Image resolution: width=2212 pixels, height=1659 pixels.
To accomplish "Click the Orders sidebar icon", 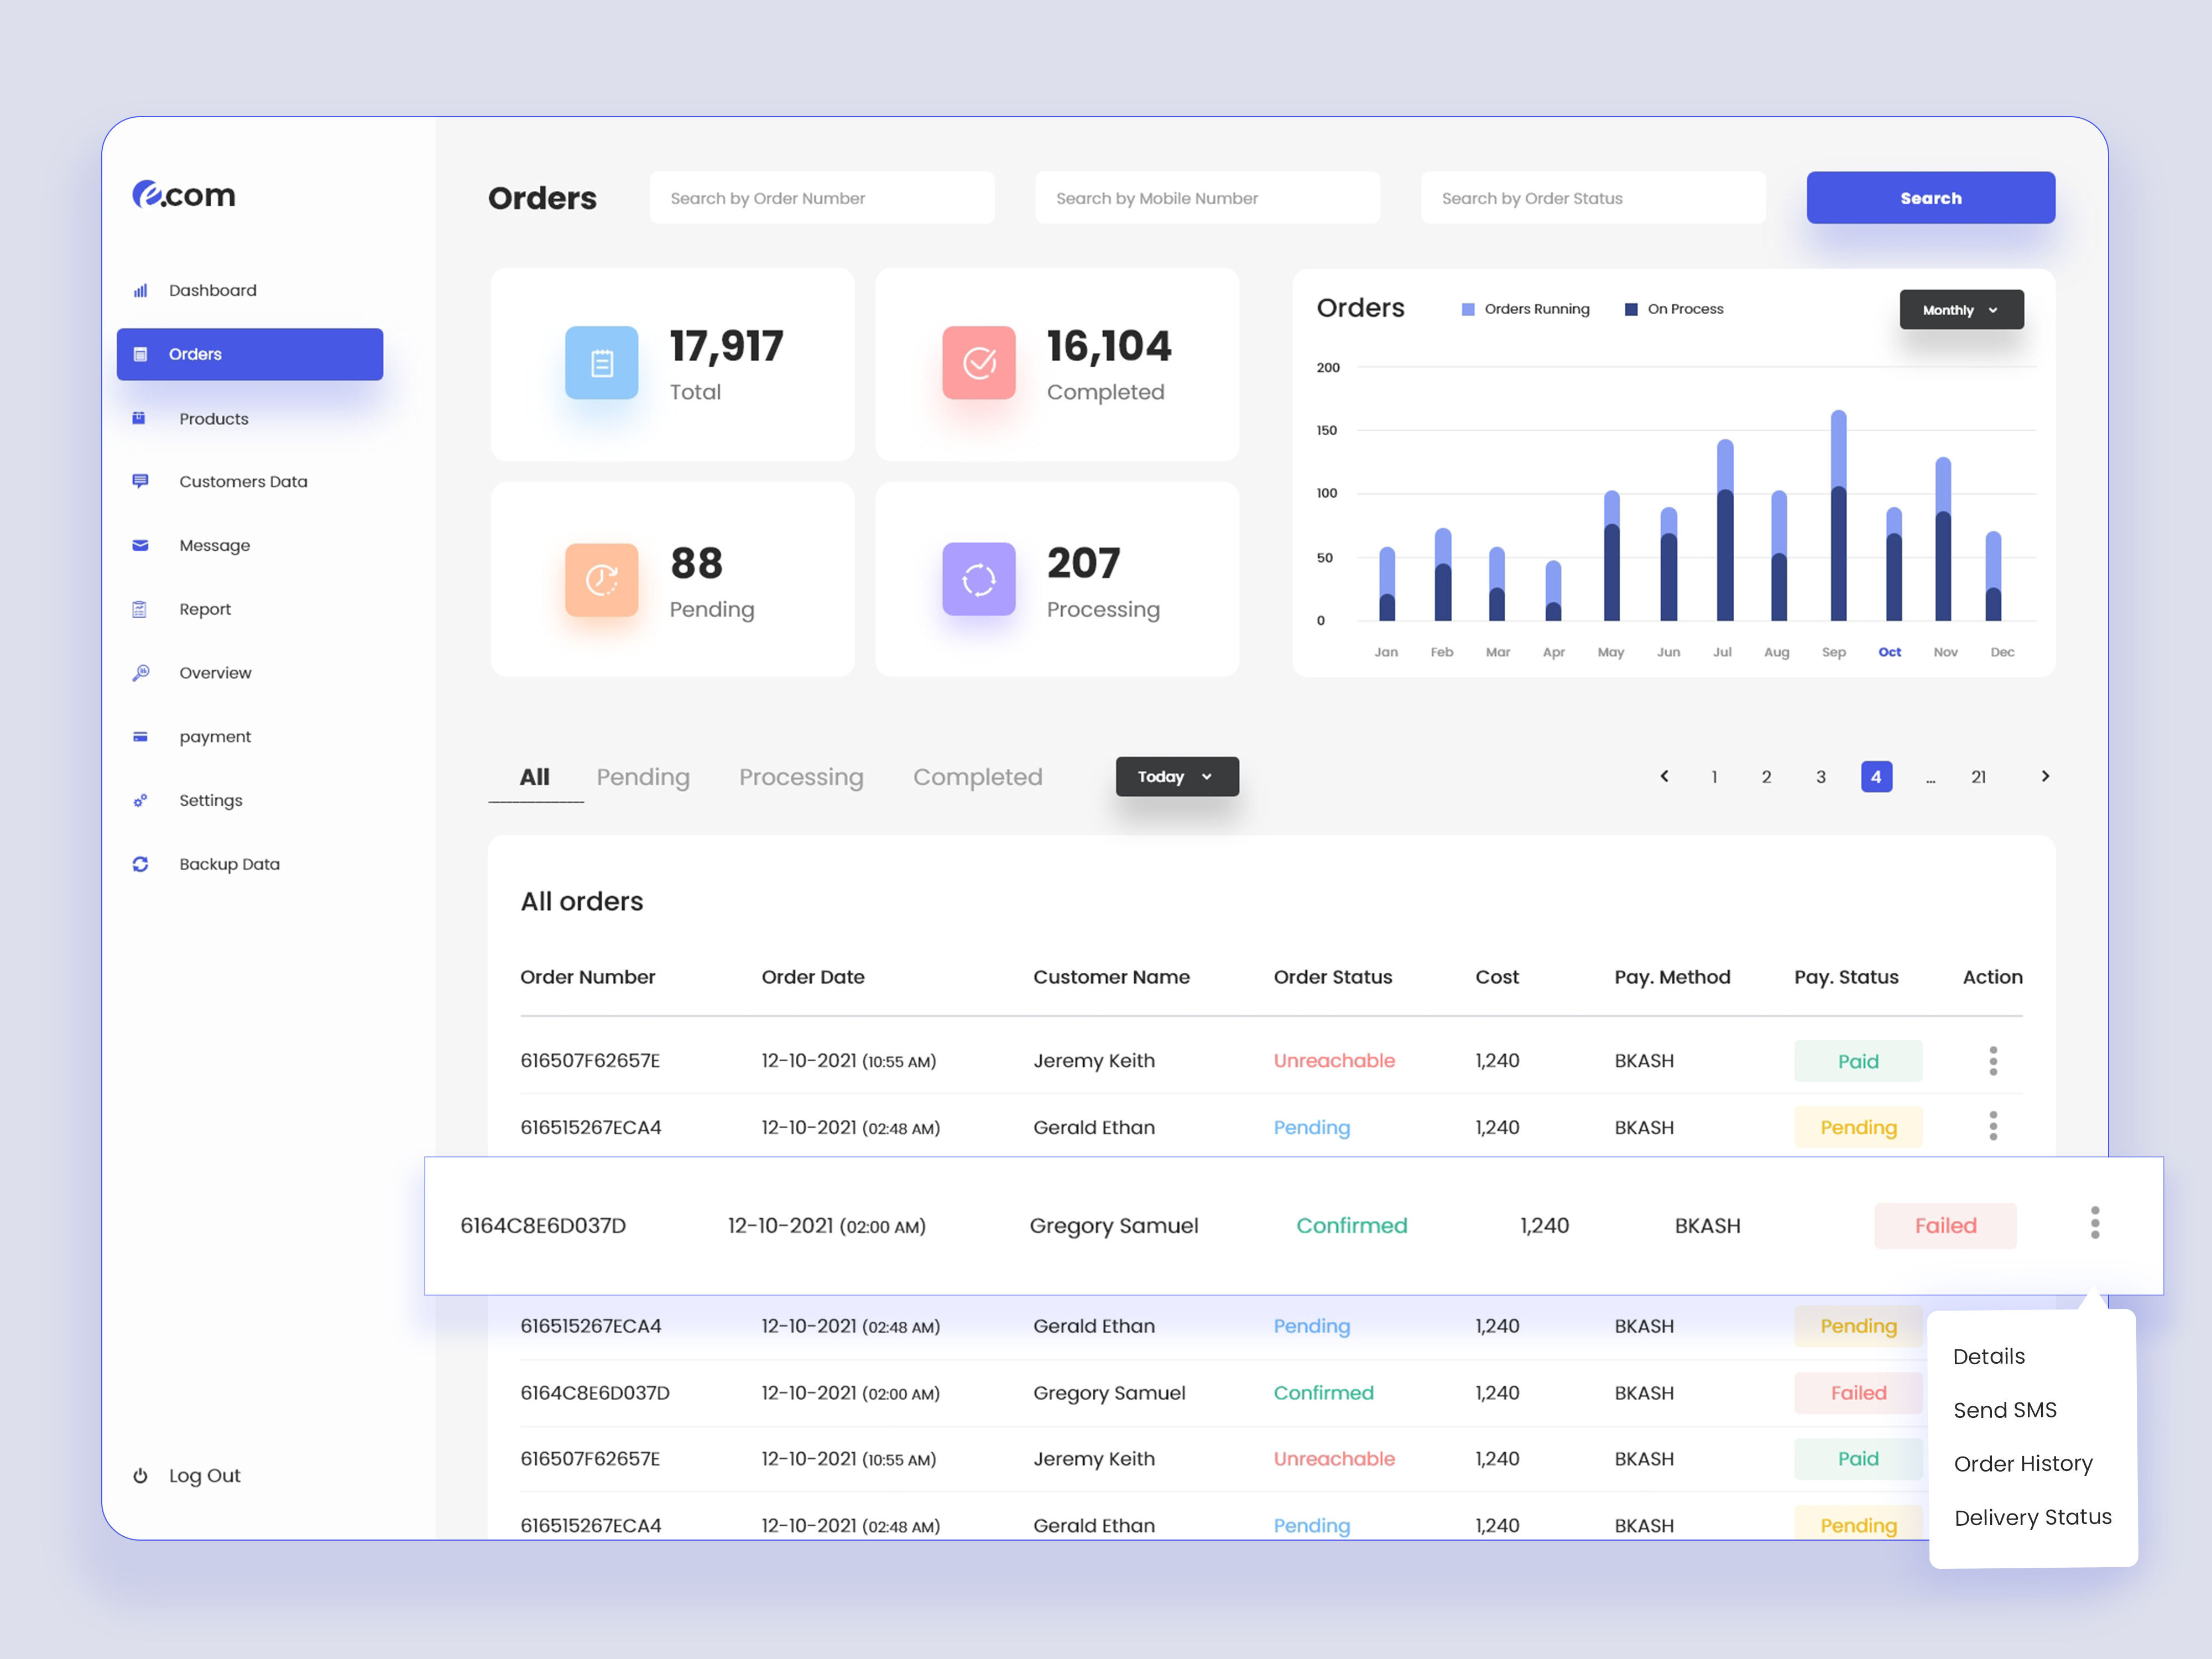I will click(140, 354).
